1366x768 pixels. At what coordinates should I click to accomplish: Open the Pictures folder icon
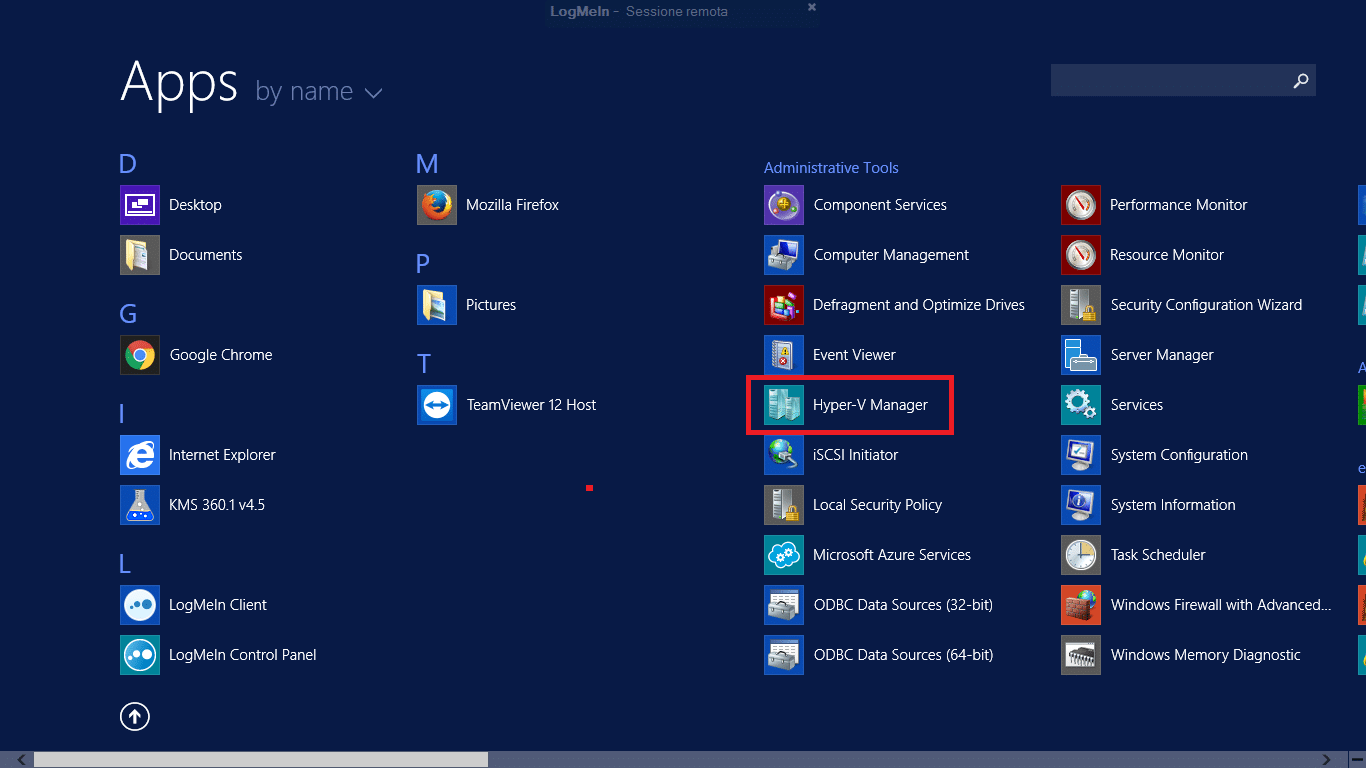coord(437,305)
